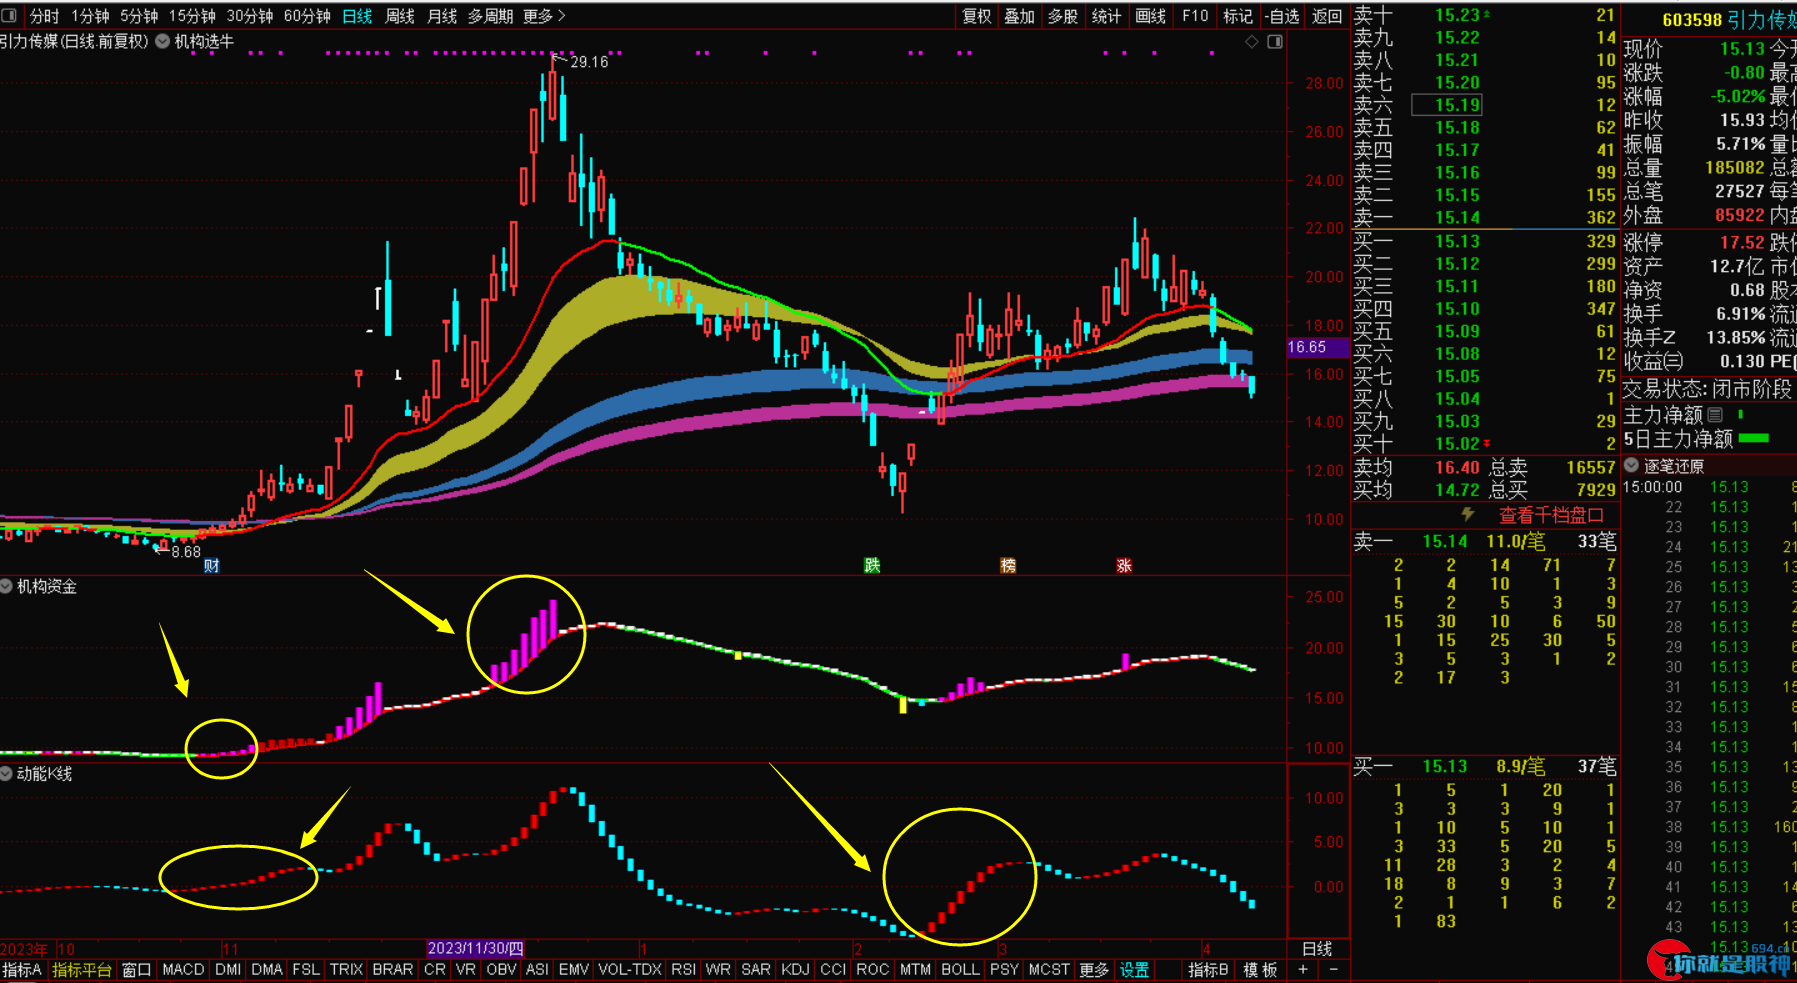Select the 5分钟 period tab
1797x983 pixels.
tap(139, 15)
